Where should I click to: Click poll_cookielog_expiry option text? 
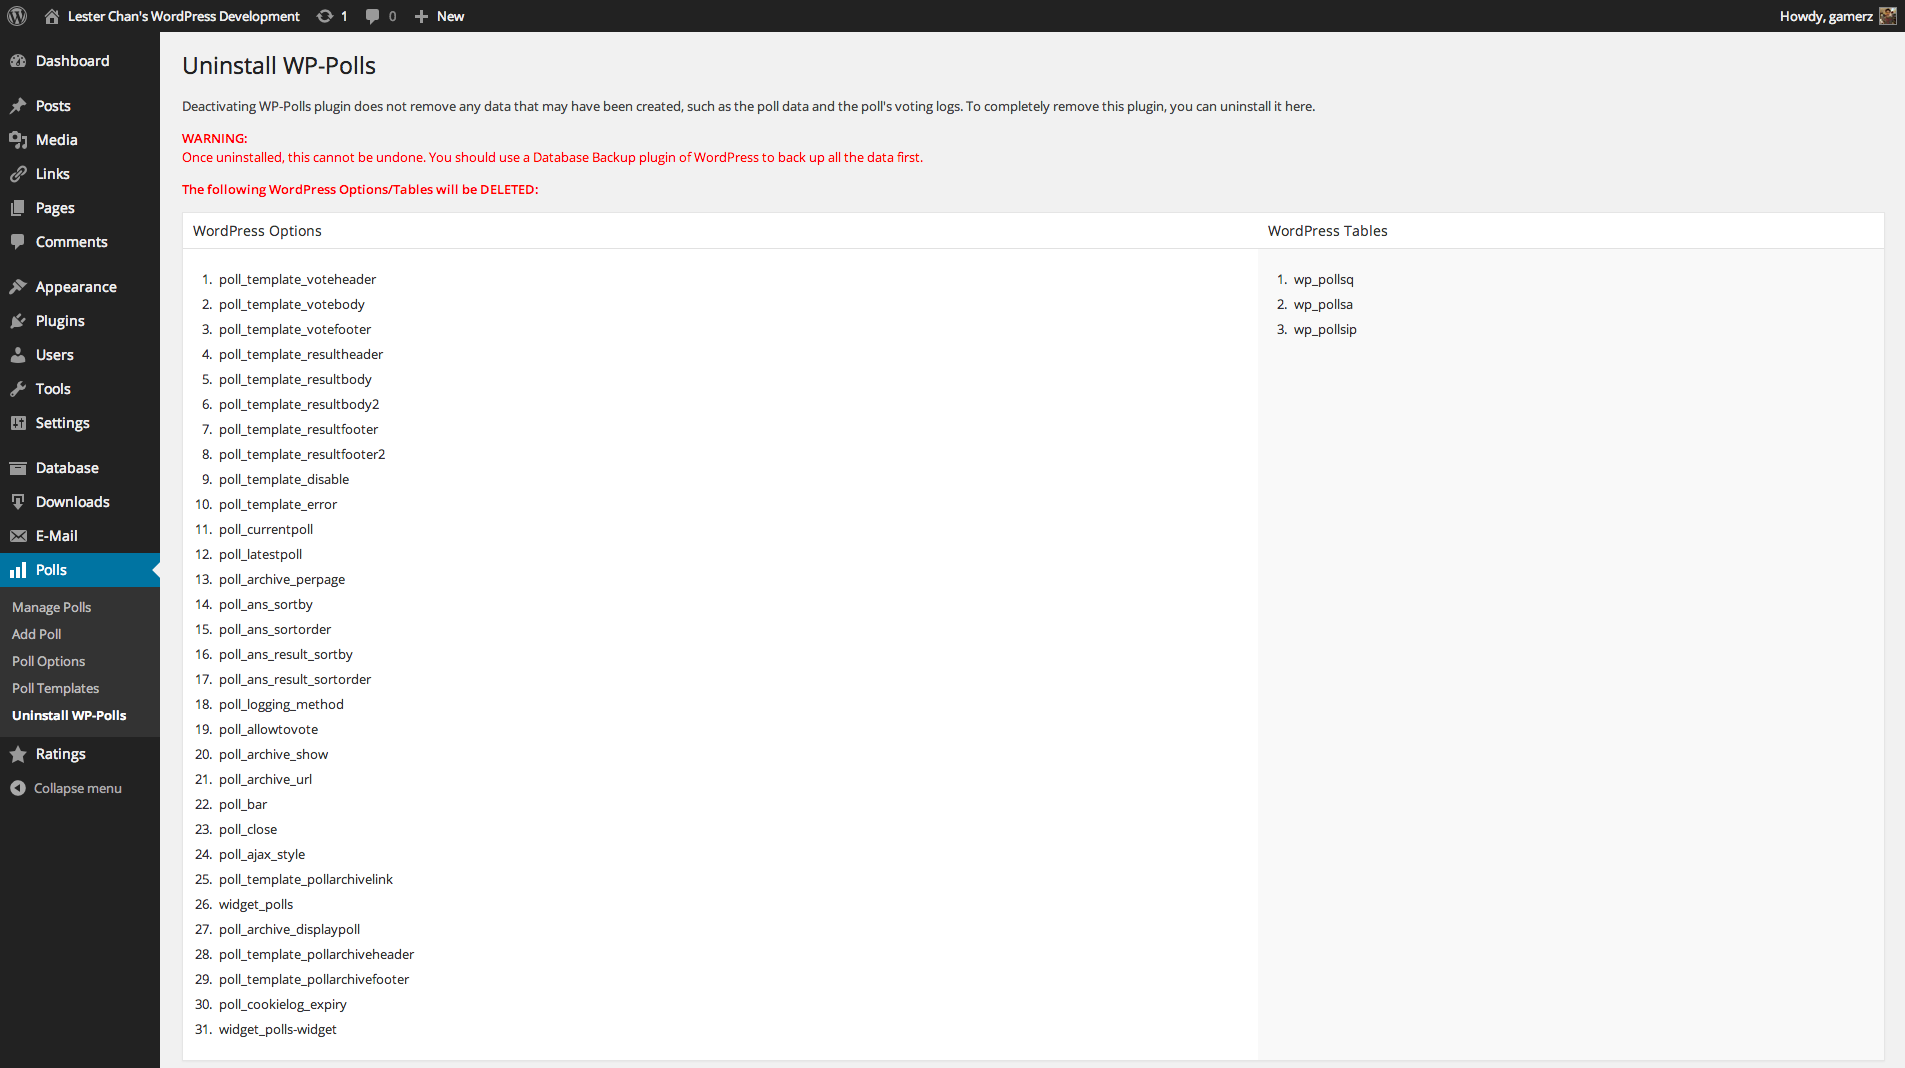tap(283, 1004)
